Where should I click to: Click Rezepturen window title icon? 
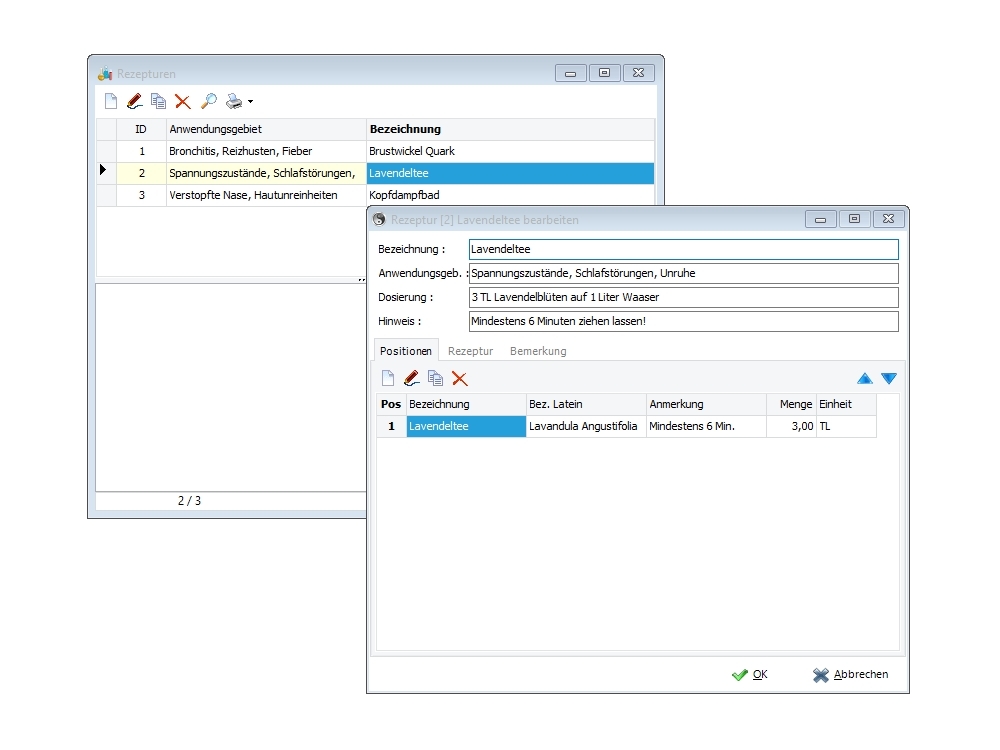pyautogui.click(x=105, y=74)
